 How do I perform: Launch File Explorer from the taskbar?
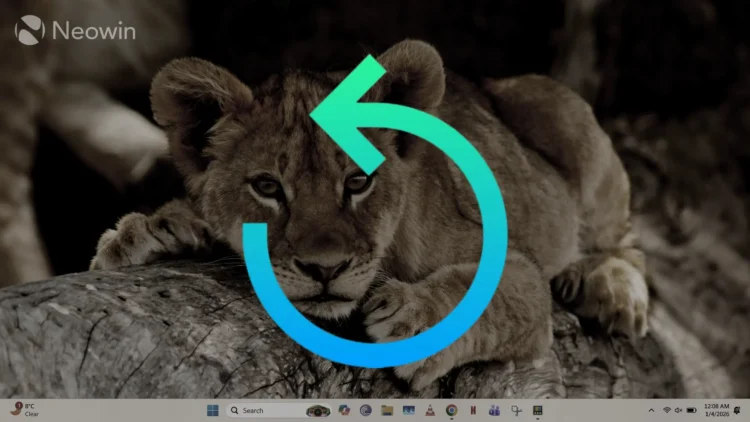pos(386,410)
